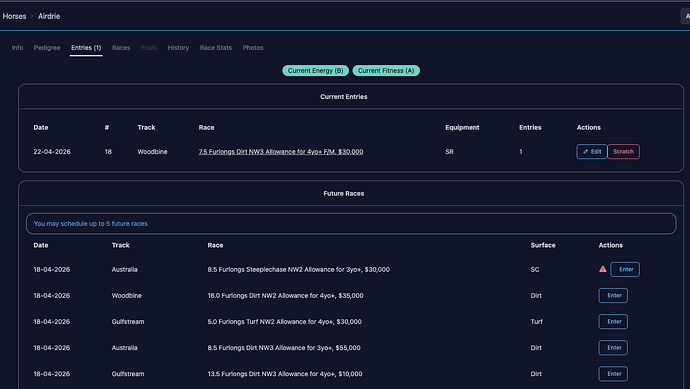690x389 pixels.
Task: Open the 7.5 Furlongs Dirt NW3 Allowance link
Action: point(281,151)
